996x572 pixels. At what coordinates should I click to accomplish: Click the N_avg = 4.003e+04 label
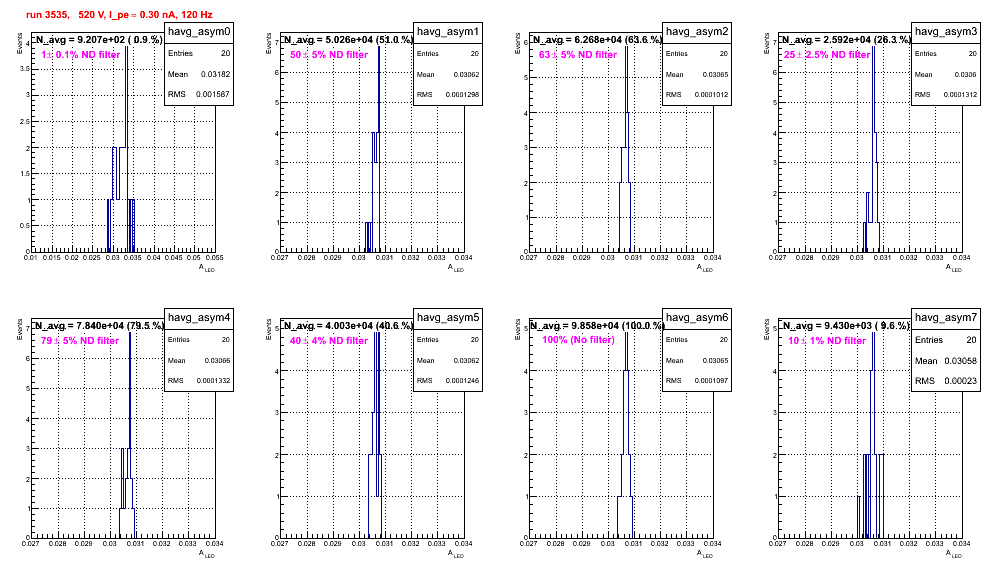348,325
